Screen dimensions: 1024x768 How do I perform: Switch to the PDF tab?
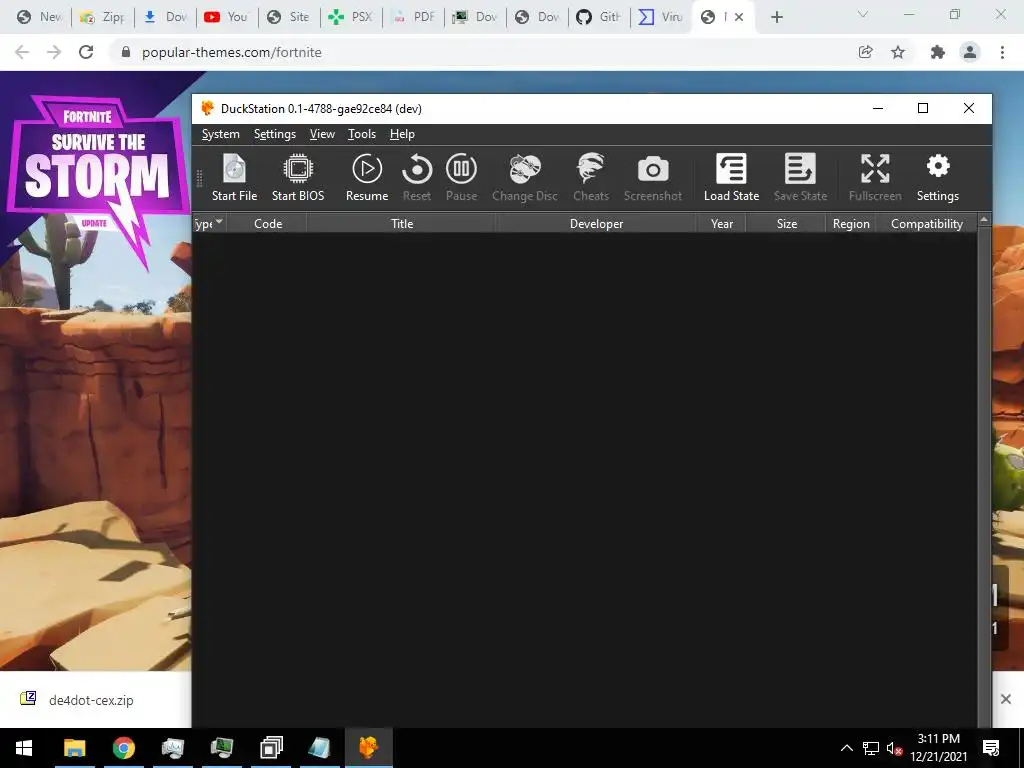click(x=412, y=17)
